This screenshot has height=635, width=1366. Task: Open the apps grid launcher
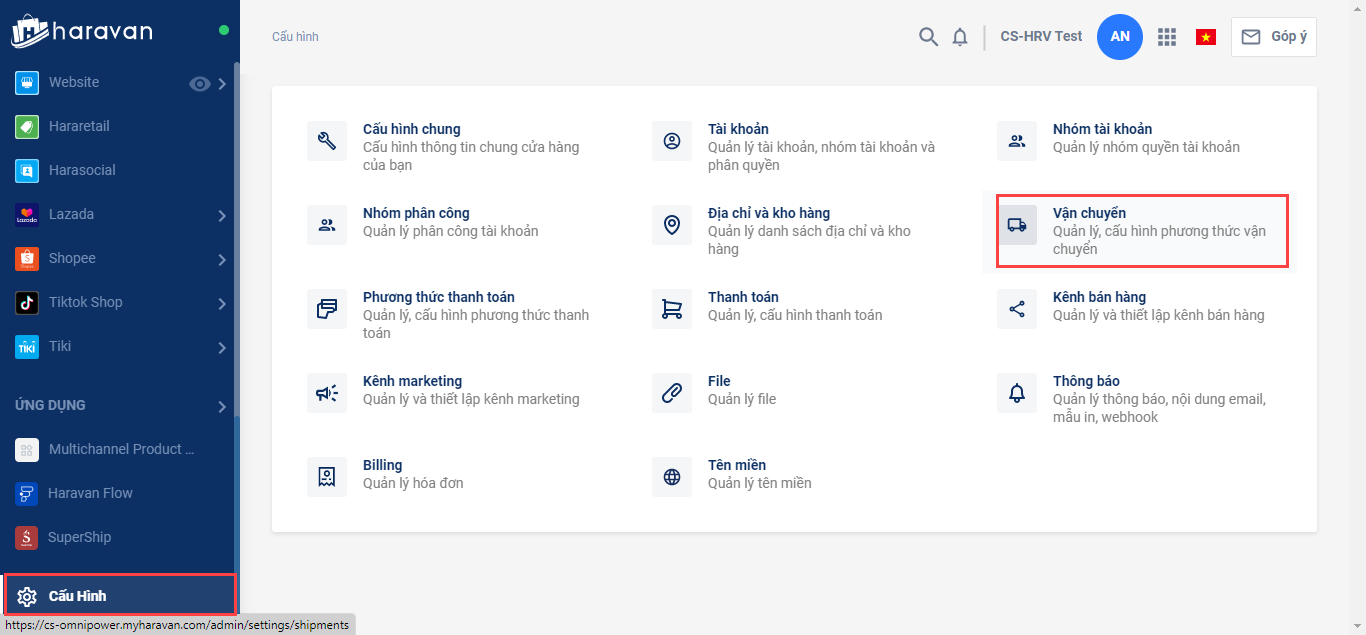point(1166,37)
